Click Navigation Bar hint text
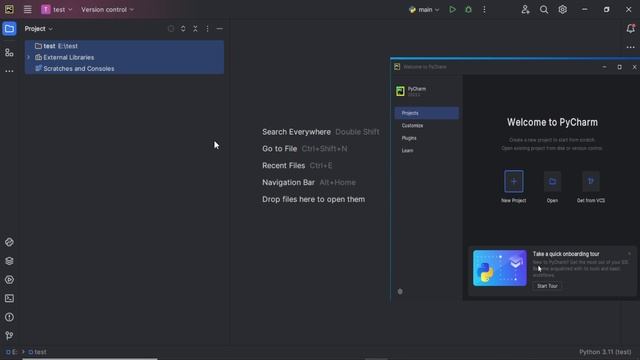The width and height of the screenshot is (640, 360). (x=289, y=182)
